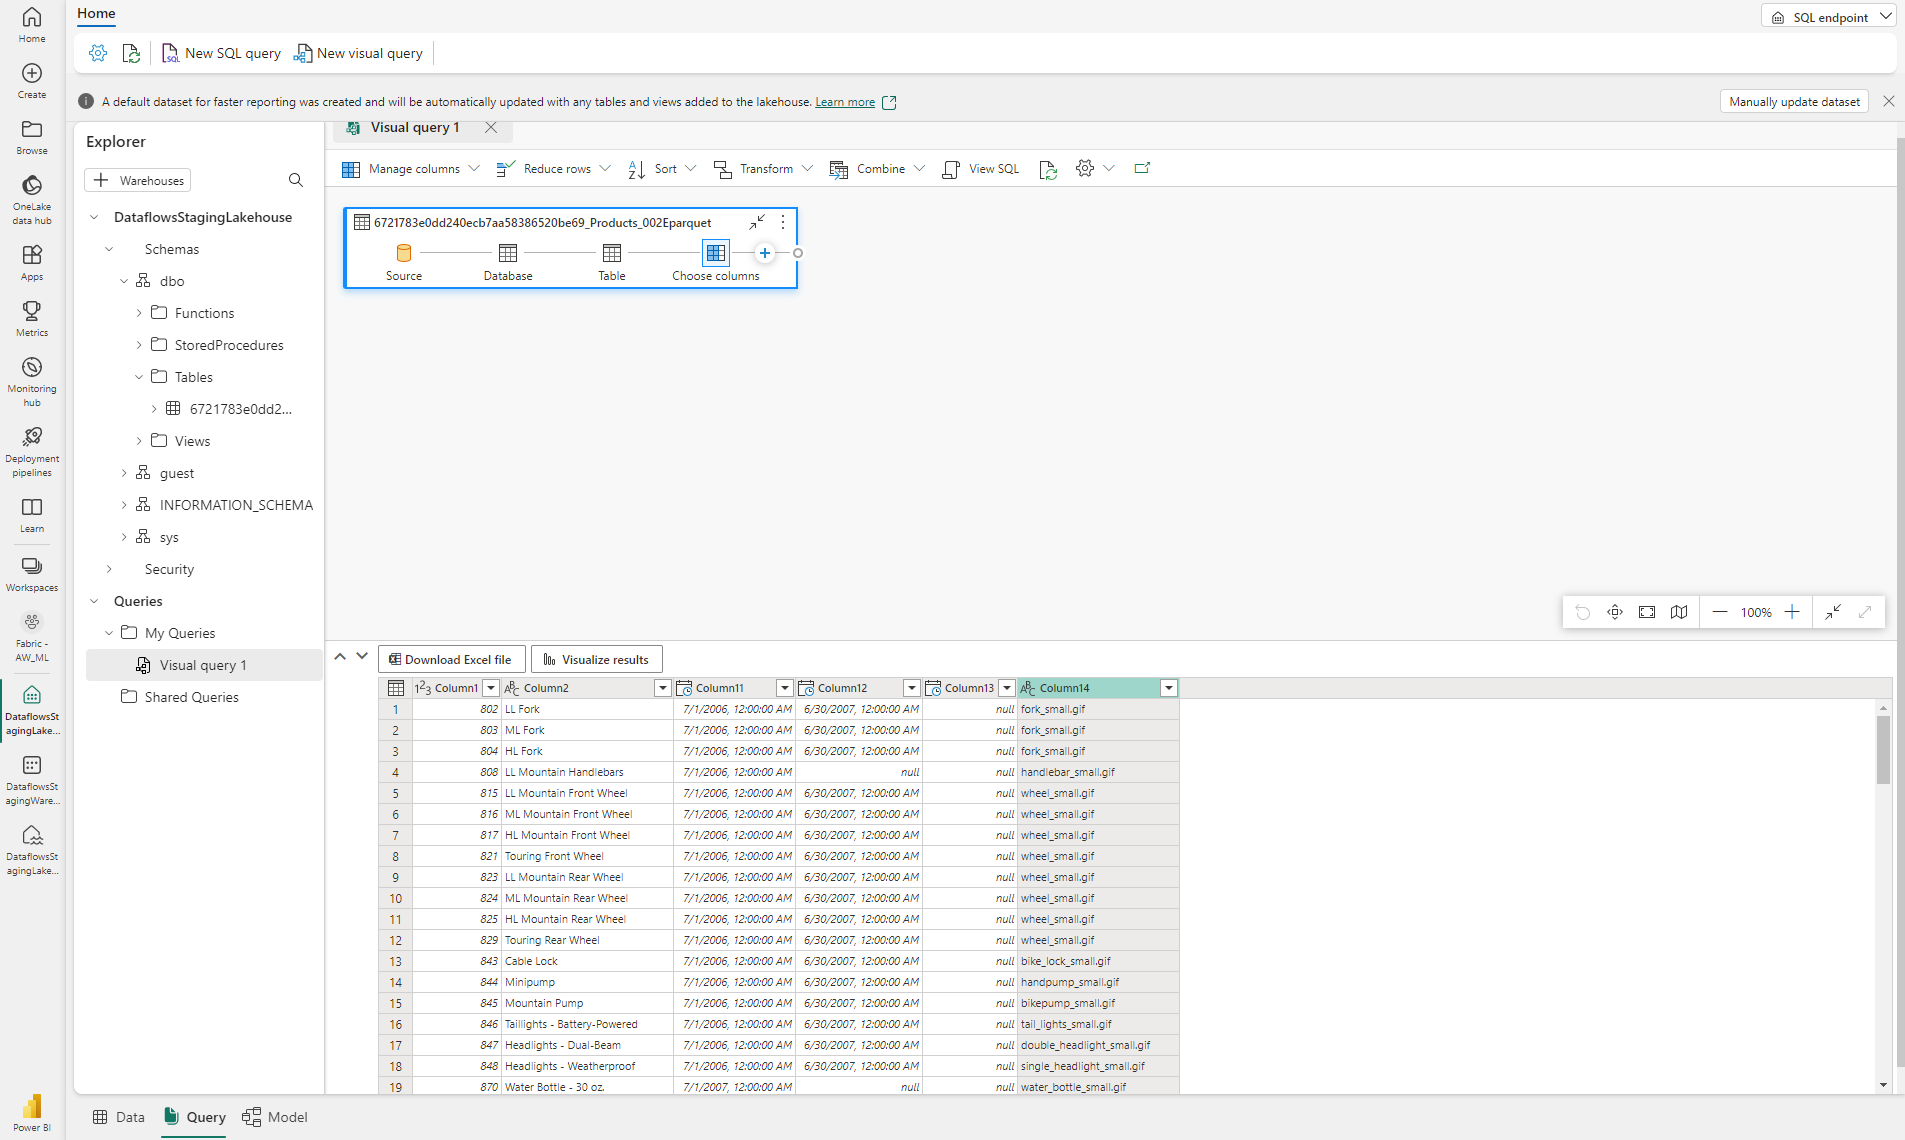Click the settings gear in Home ribbon

point(98,53)
